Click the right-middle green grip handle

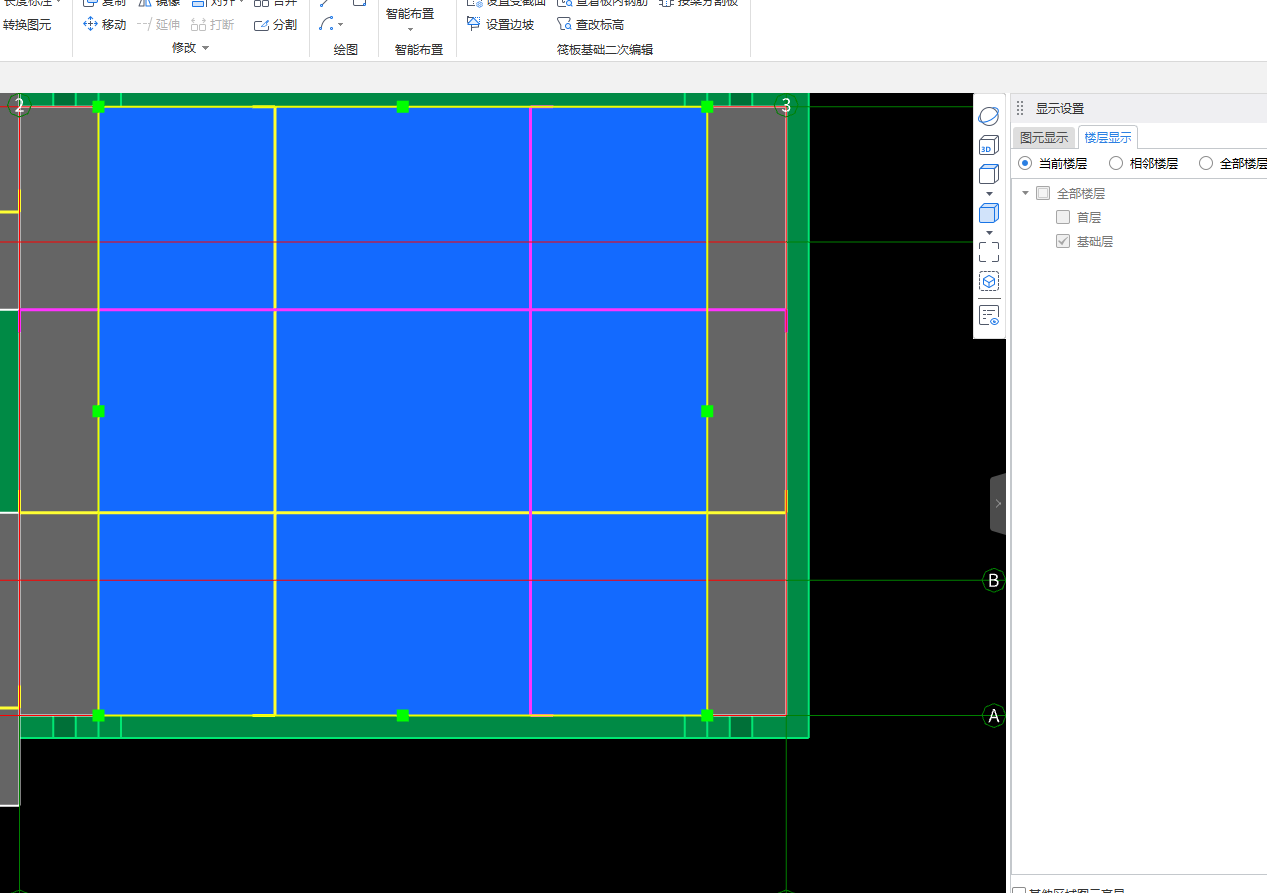707,411
